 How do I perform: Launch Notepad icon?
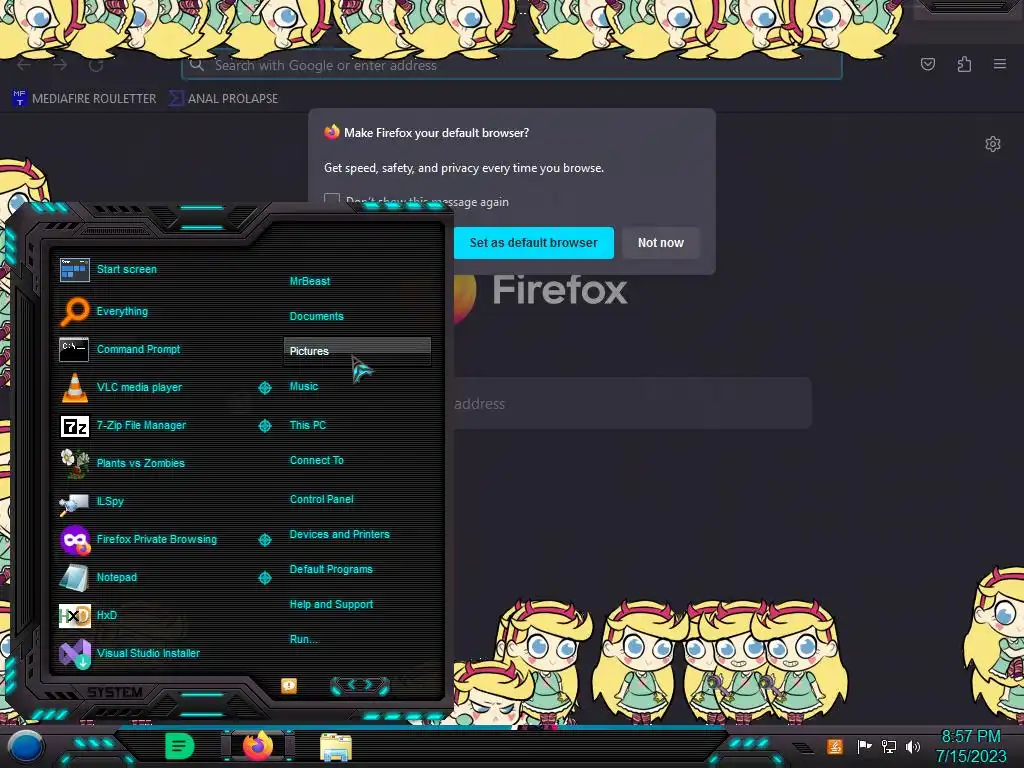point(74,577)
